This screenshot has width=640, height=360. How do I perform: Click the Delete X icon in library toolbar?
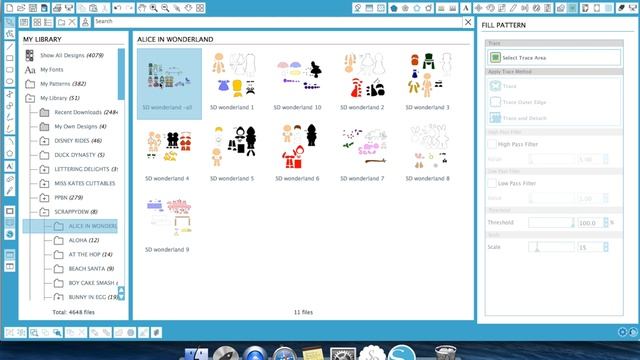(x=72, y=22)
